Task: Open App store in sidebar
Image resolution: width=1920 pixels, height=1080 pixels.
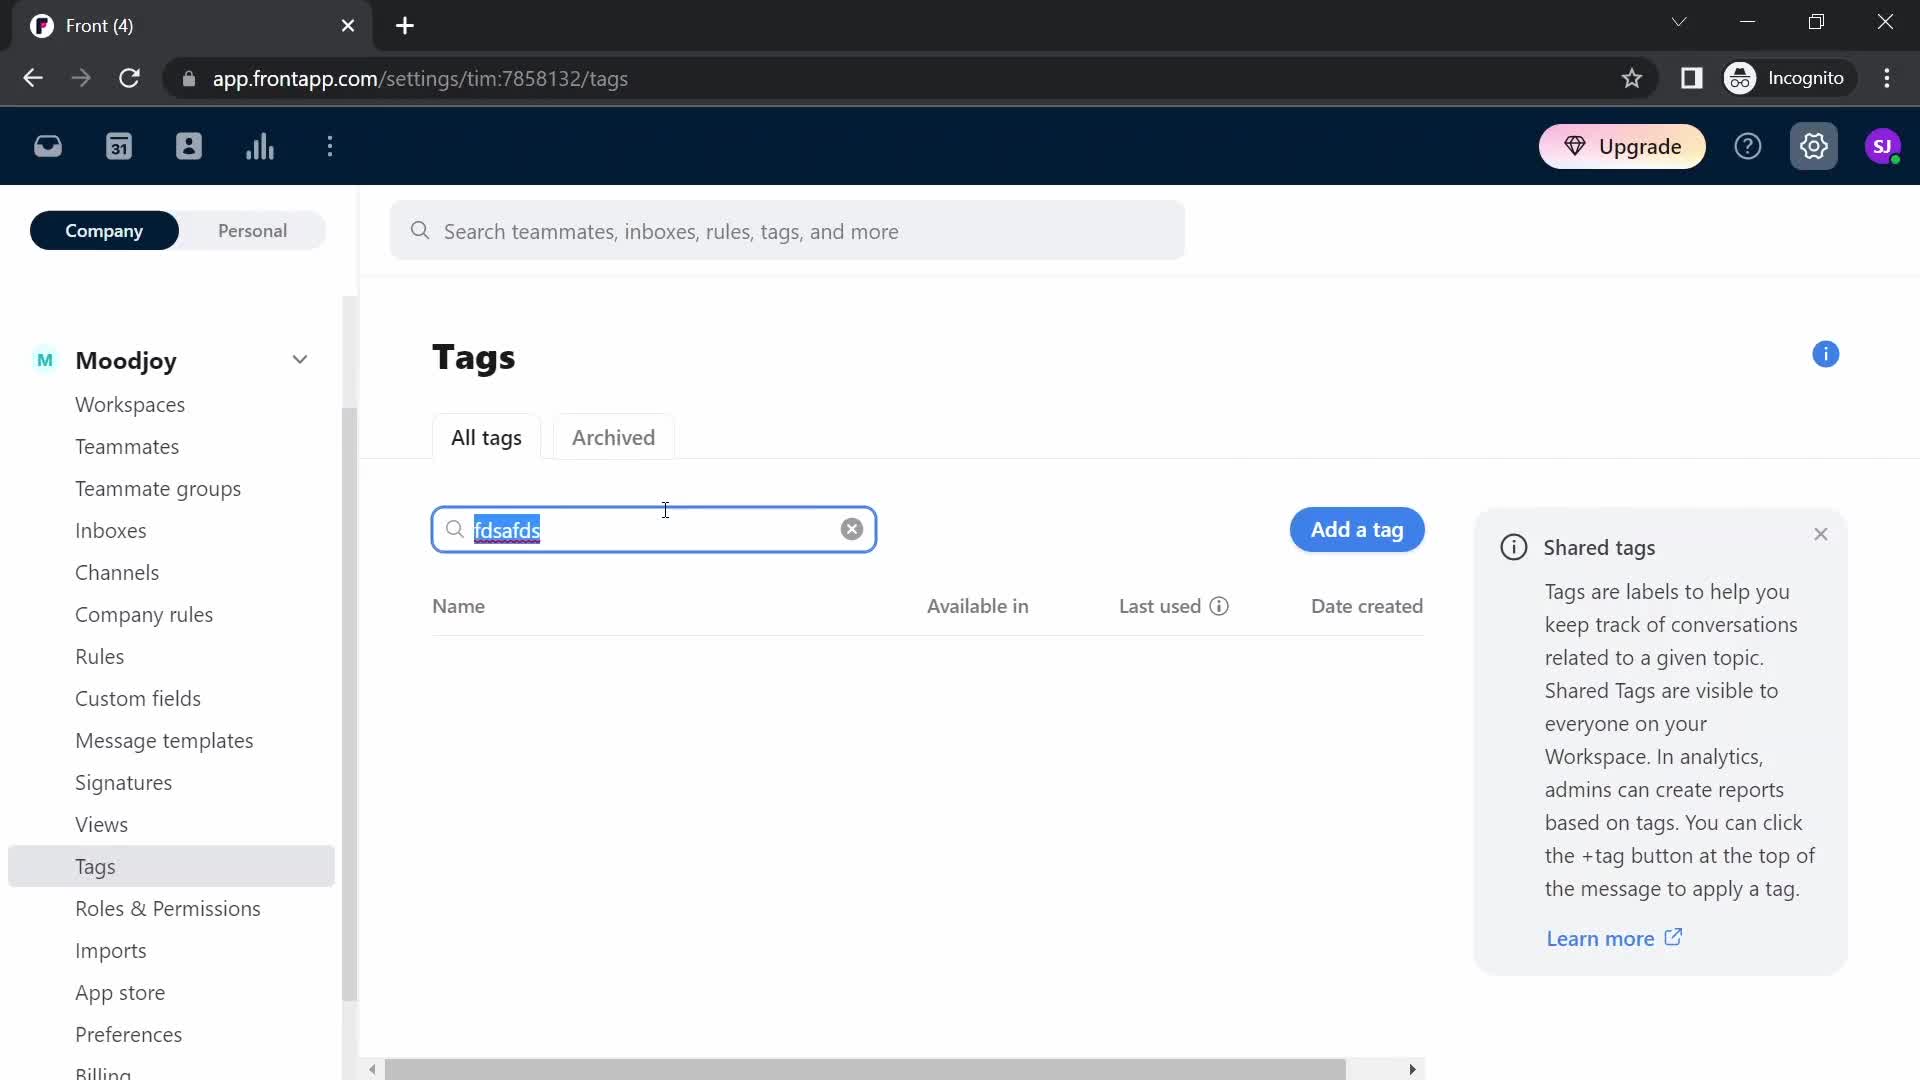Action: pos(120,993)
